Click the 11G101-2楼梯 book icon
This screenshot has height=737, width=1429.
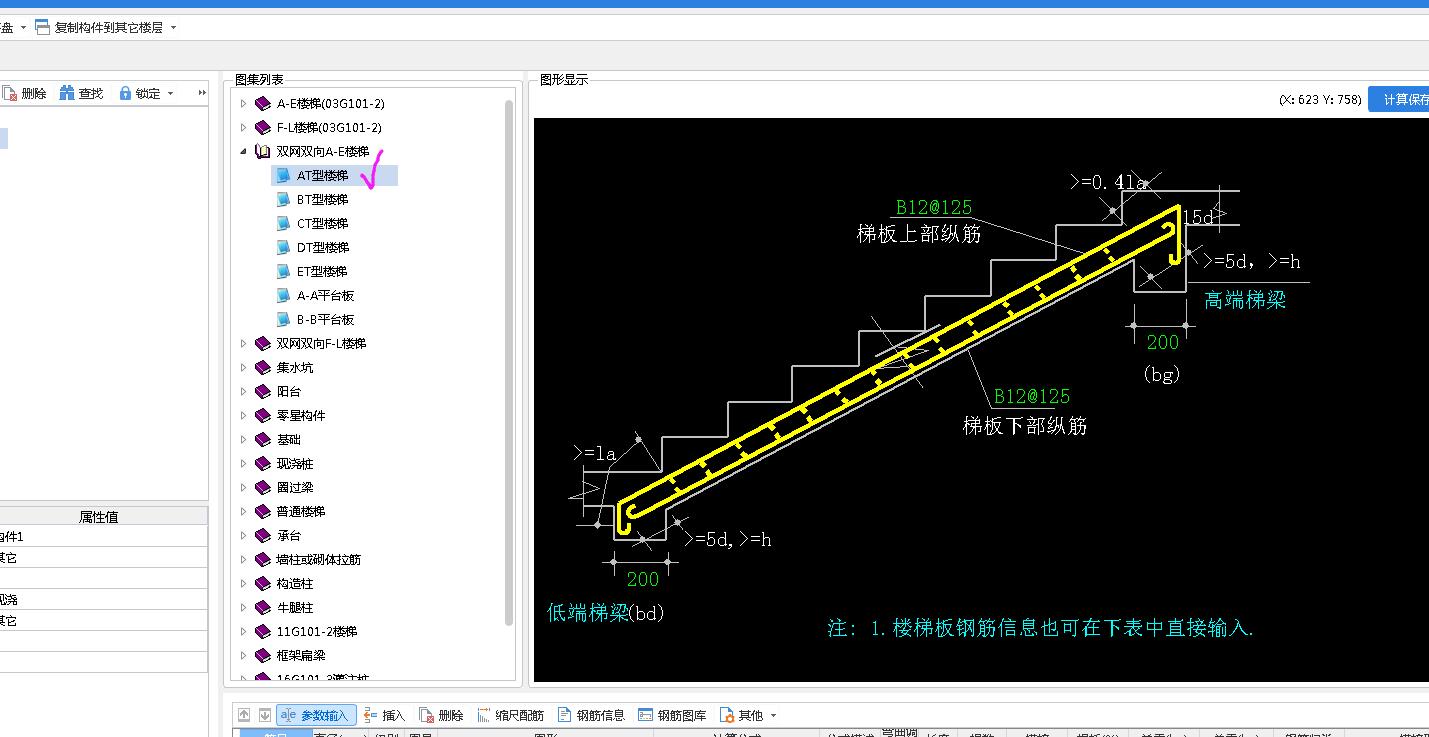coord(263,631)
